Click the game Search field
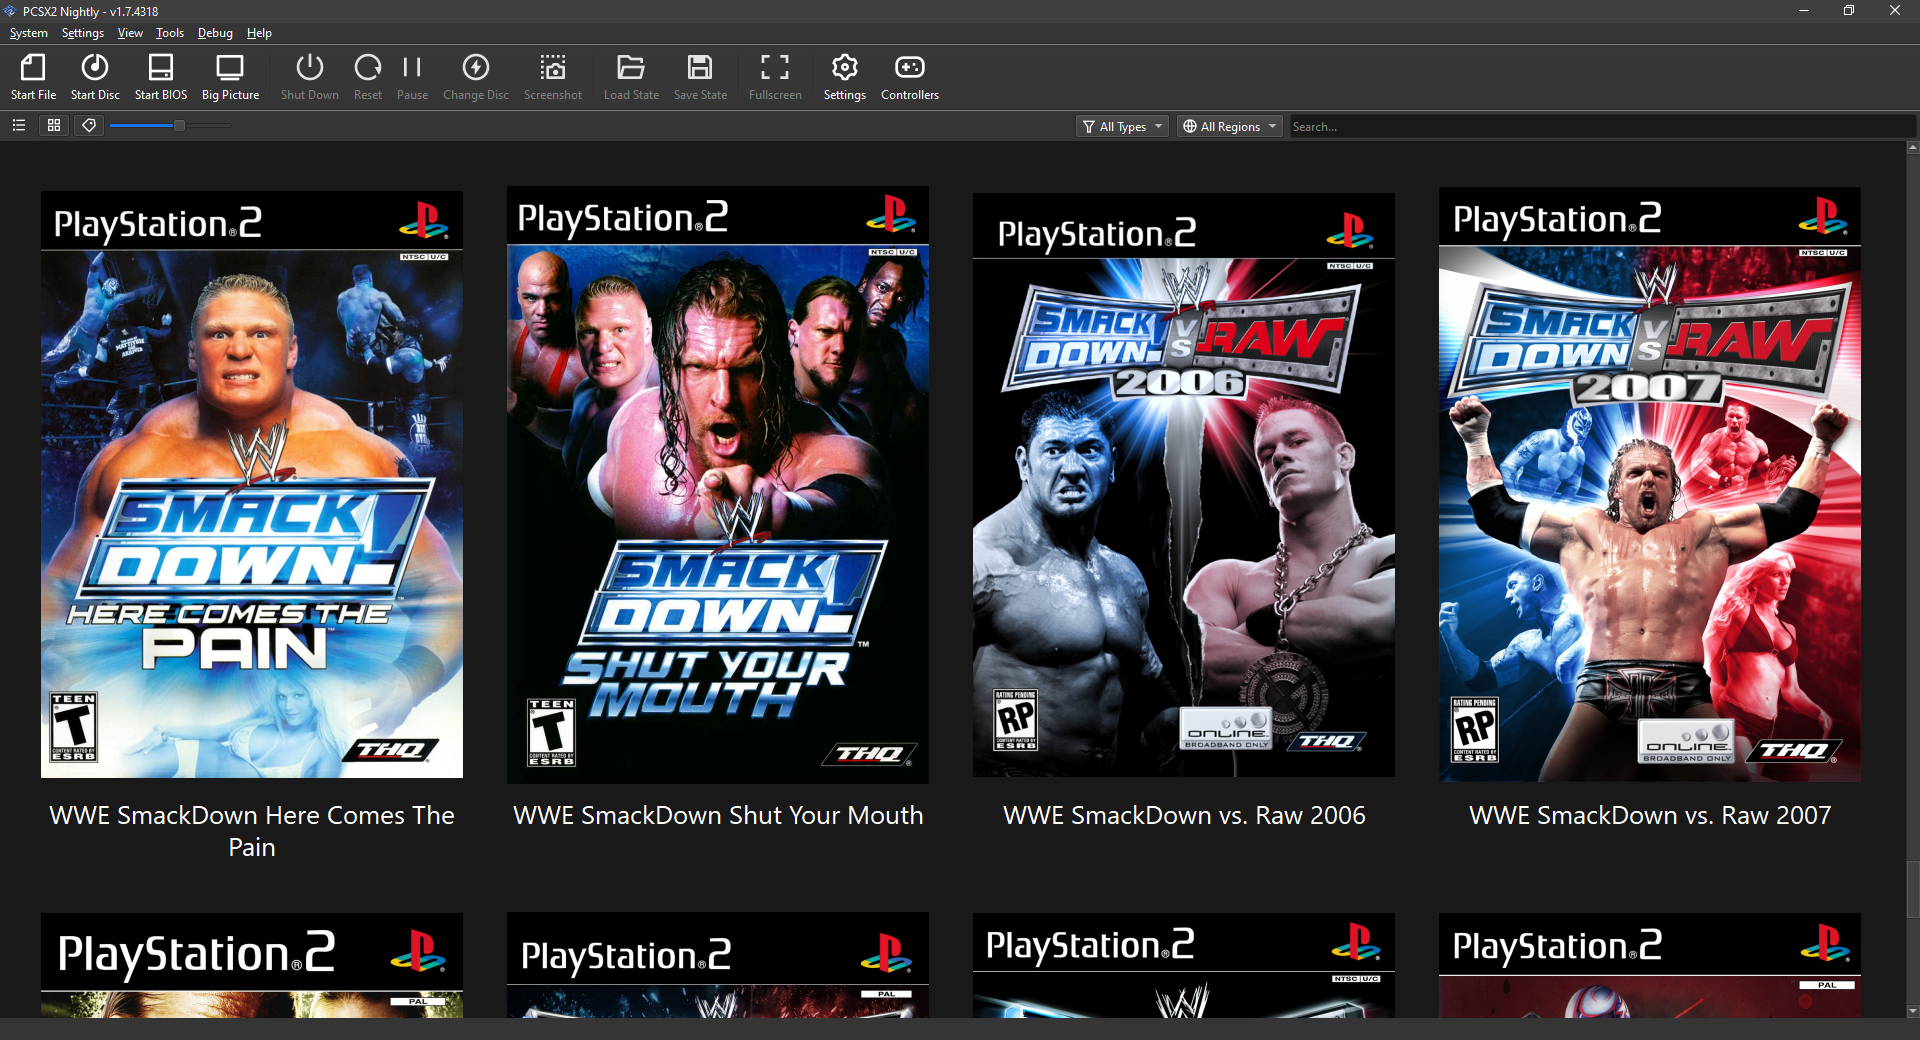The width and height of the screenshot is (1920, 1040). pos(1600,127)
